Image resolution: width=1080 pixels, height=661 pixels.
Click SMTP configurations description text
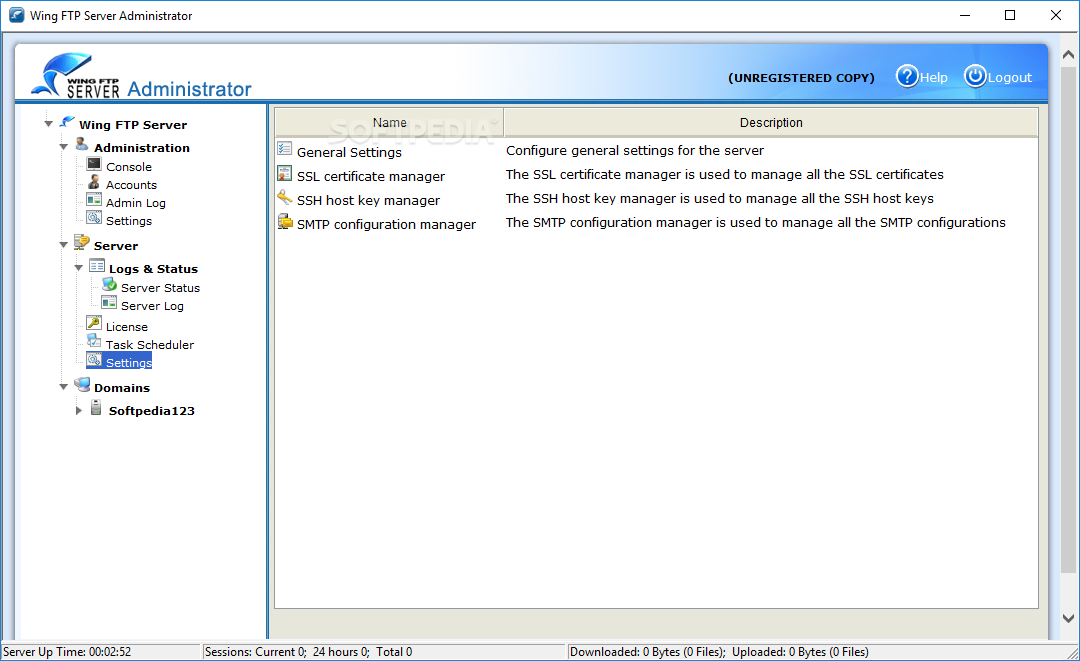click(x=756, y=222)
